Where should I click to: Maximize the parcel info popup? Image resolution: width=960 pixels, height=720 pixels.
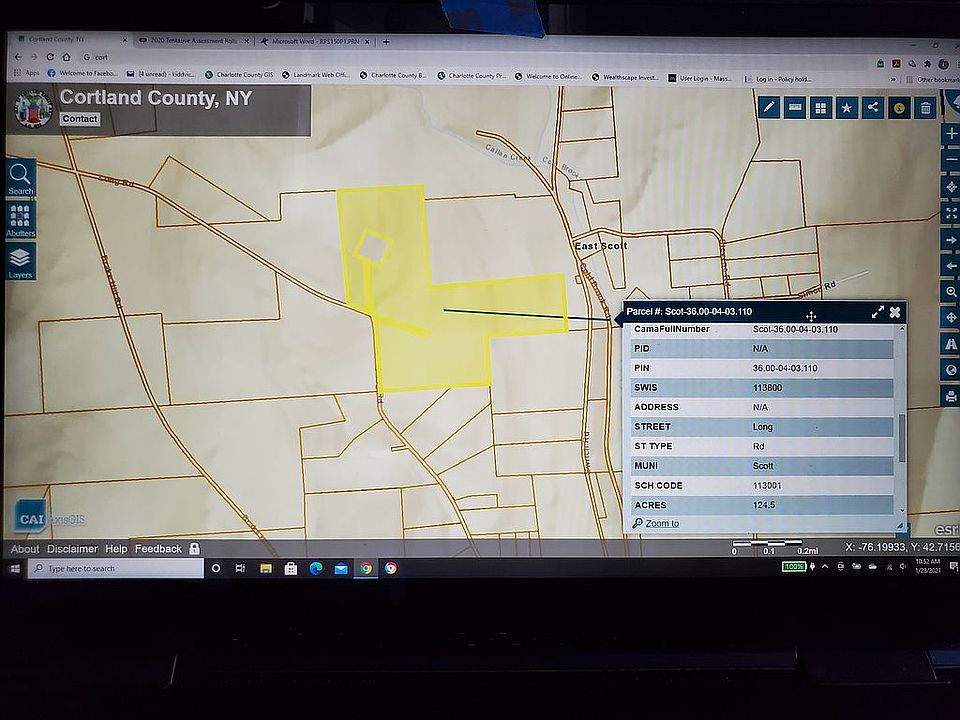877,312
